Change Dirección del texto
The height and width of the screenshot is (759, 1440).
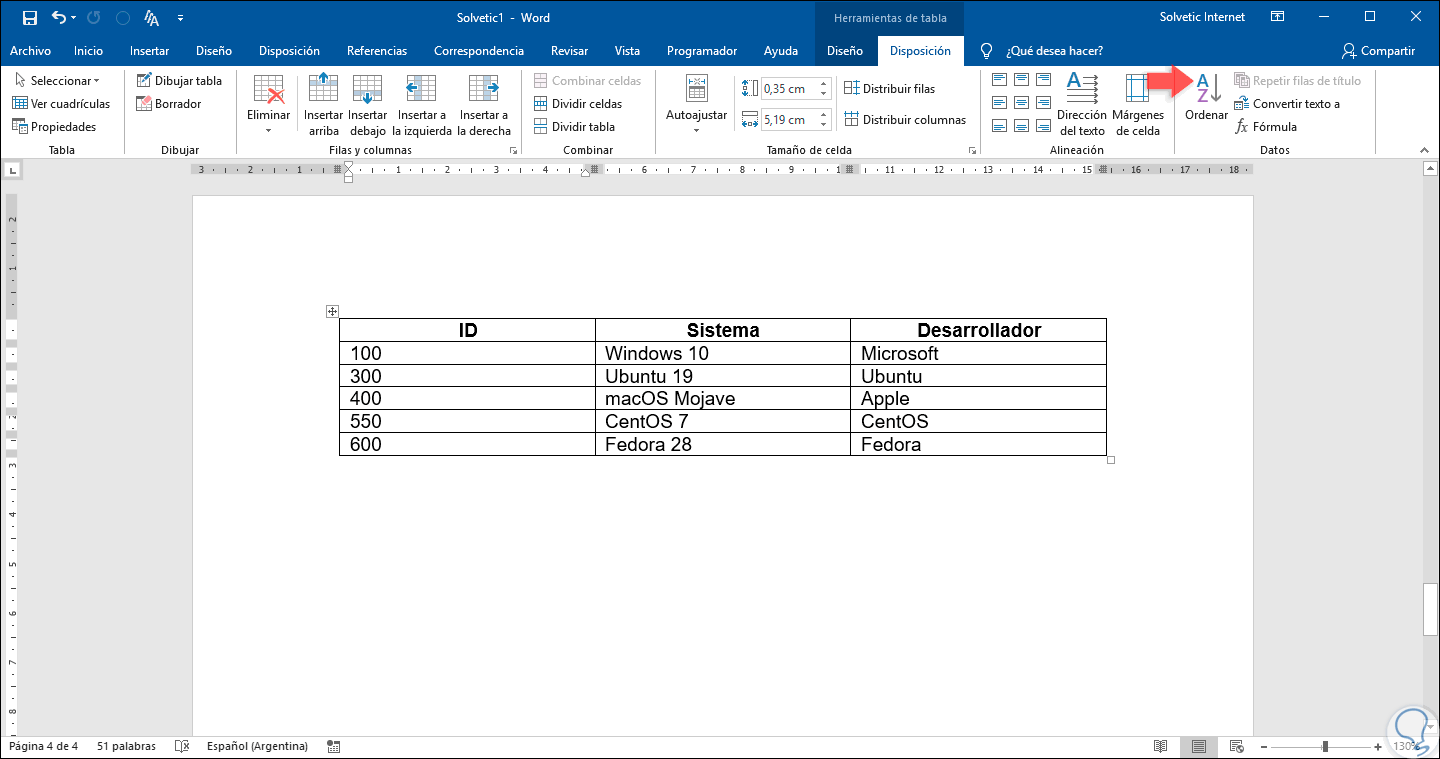click(1082, 105)
